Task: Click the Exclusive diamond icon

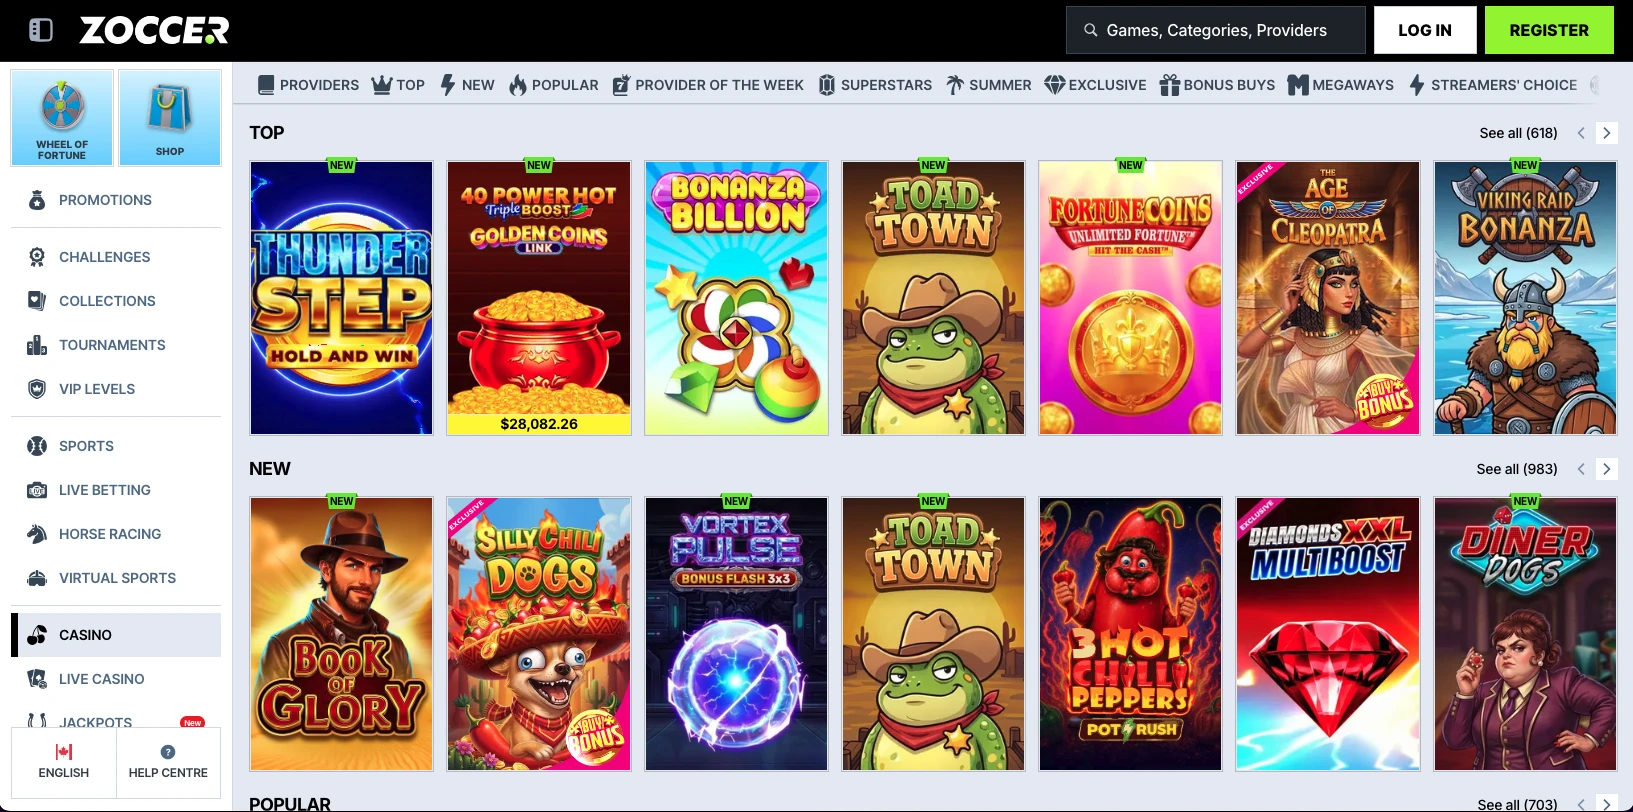Action: (x=1055, y=85)
